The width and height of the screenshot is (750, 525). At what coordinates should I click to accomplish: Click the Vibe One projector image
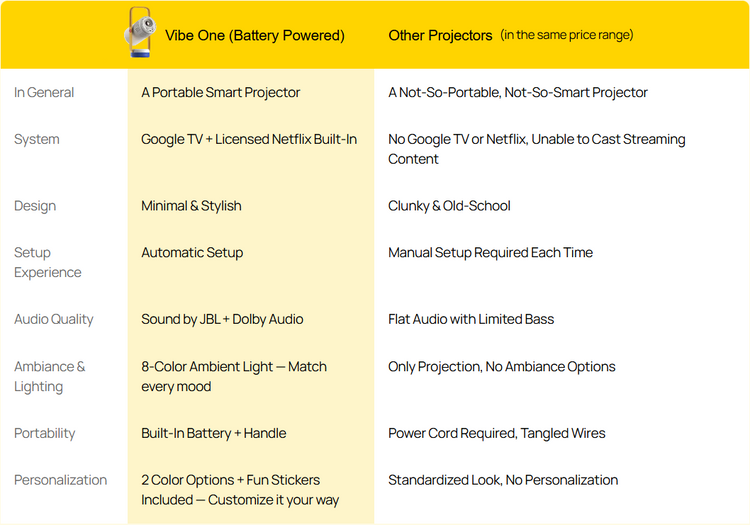point(140,33)
